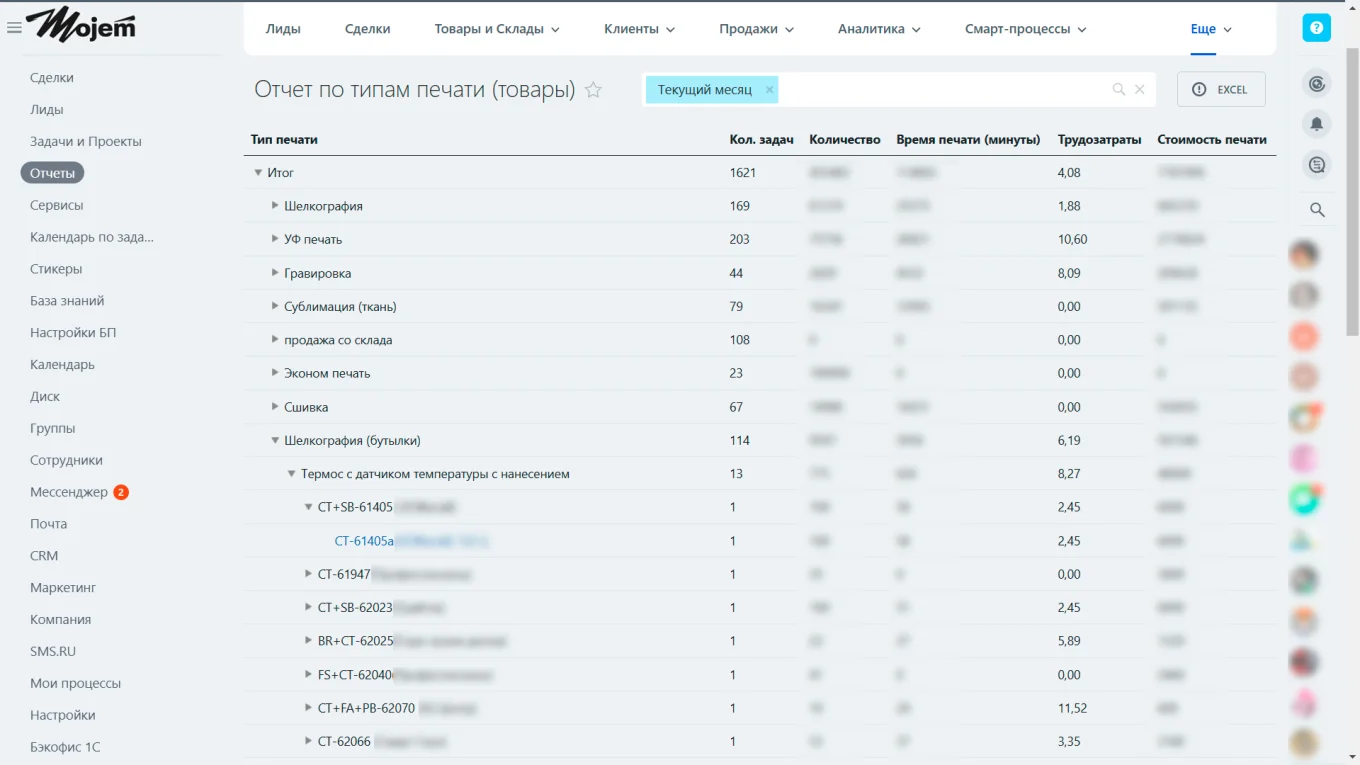Collapse the 'Шелкография (бутылки)' row
1360x765 pixels.
[x=275, y=440]
